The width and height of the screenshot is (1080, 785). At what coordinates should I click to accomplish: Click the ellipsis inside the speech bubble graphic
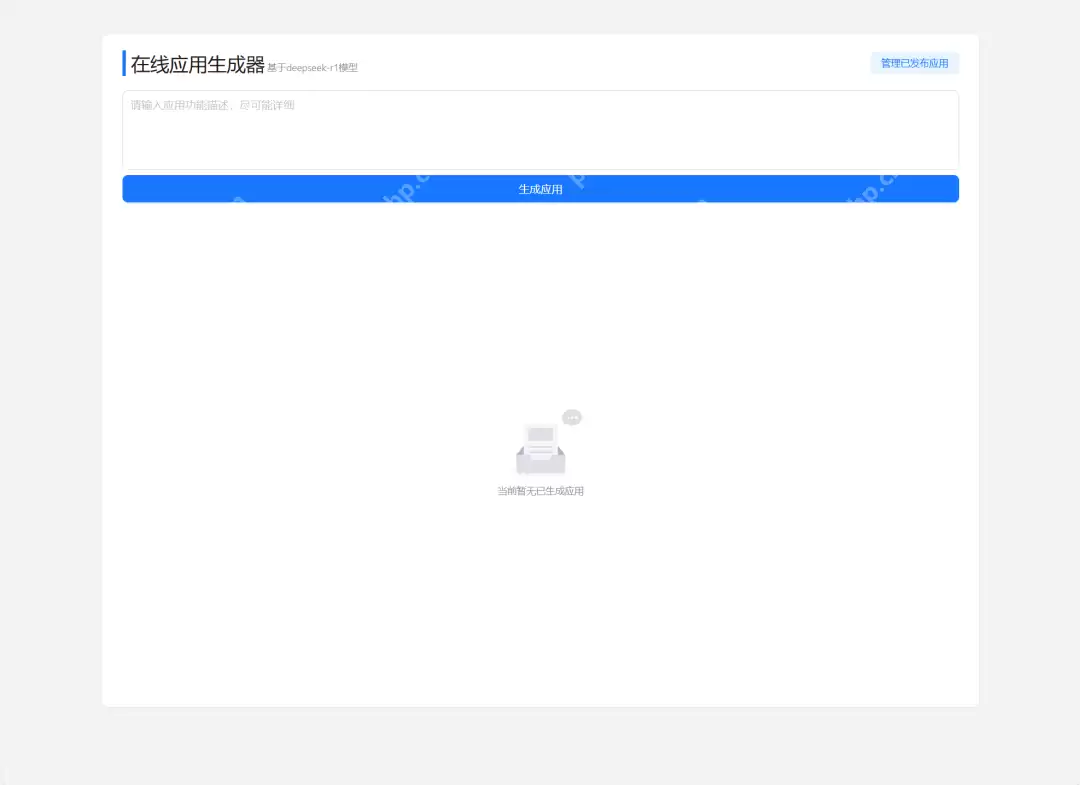click(571, 417)
